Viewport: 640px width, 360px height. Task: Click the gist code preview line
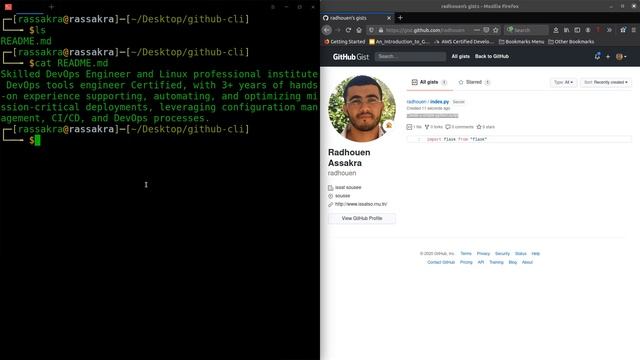tap(519, 139)
